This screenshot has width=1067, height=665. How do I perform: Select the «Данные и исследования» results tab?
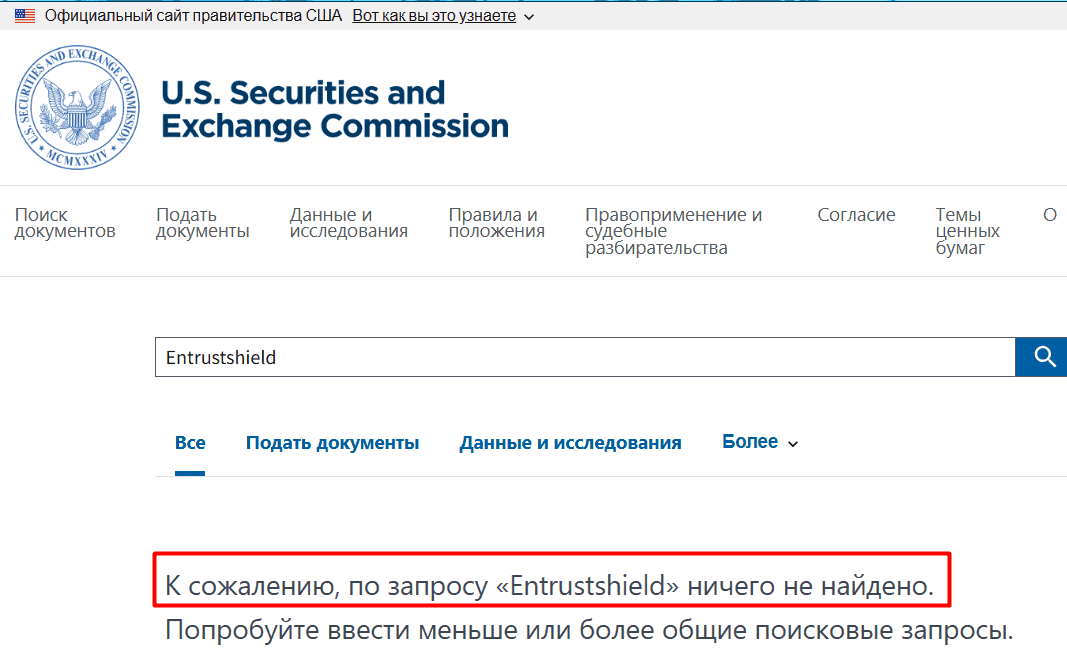[570, 441]
